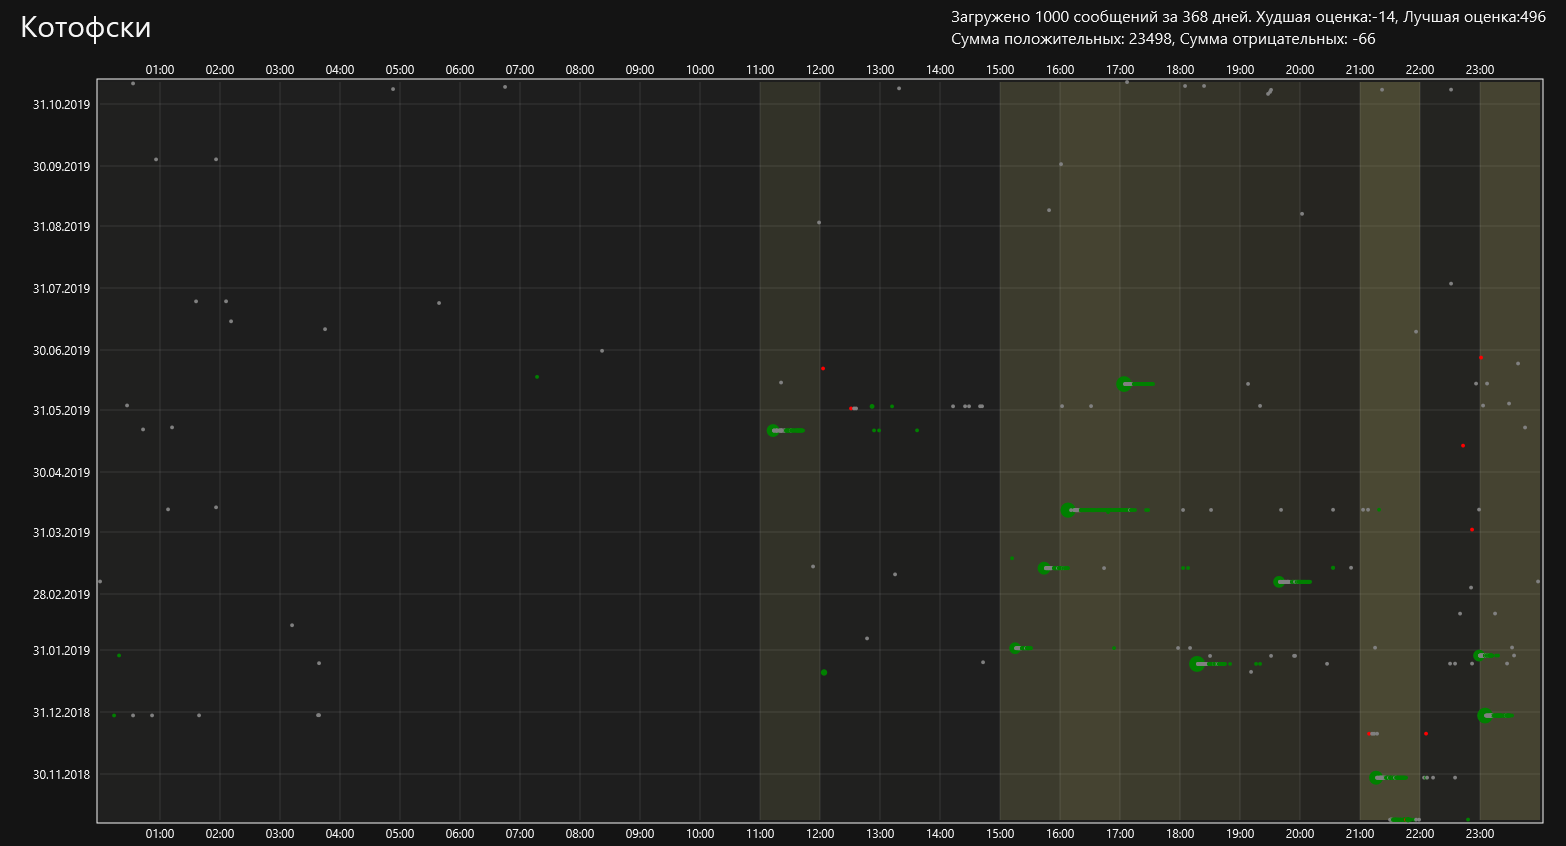Click large green dot after 23:00 near 31.12.2018
This screenshot has height=846, width=1566.
pyautogui.click(x=1485, y=715)
